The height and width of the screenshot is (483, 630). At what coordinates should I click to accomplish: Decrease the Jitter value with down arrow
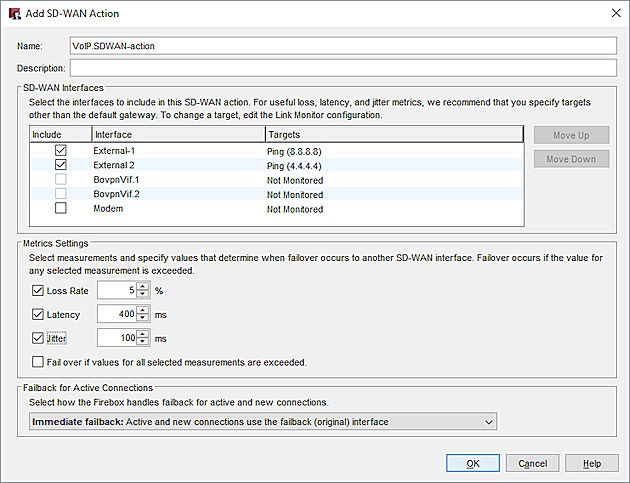click(x=143, y=344)
